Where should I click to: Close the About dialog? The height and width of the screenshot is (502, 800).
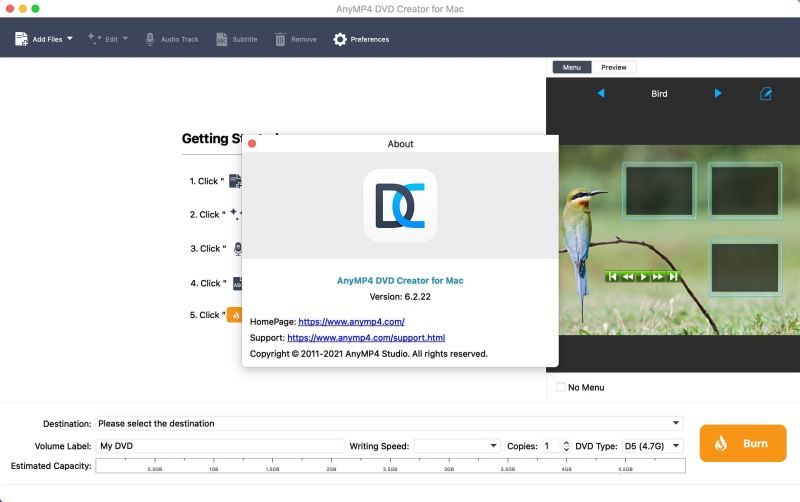[x=252, y=144]
